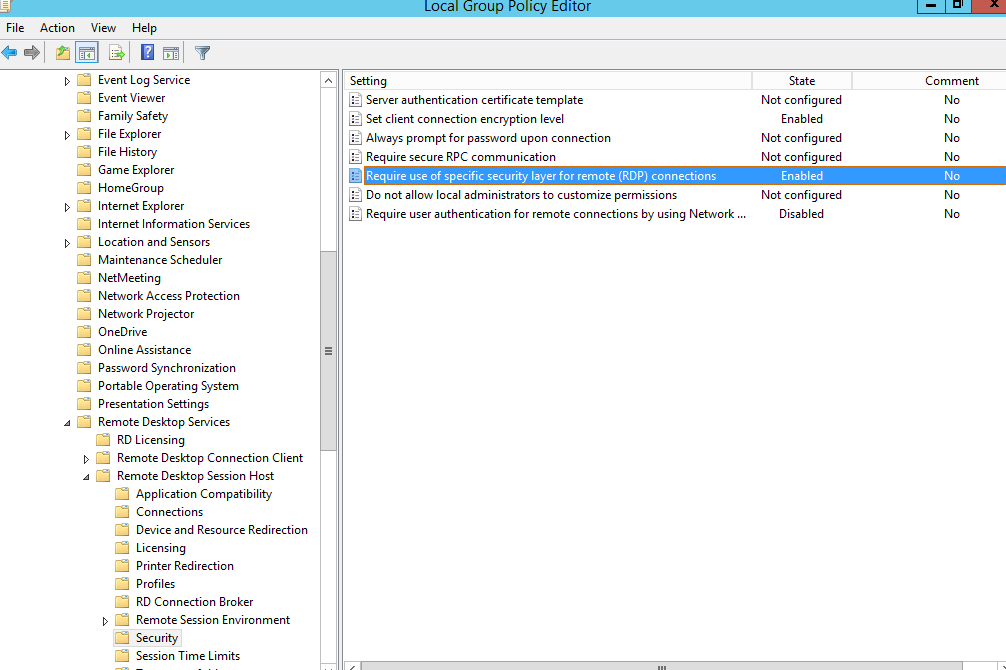Expand the Remote Session Environment folder
Screen dimensions: 1006x670
105,620
